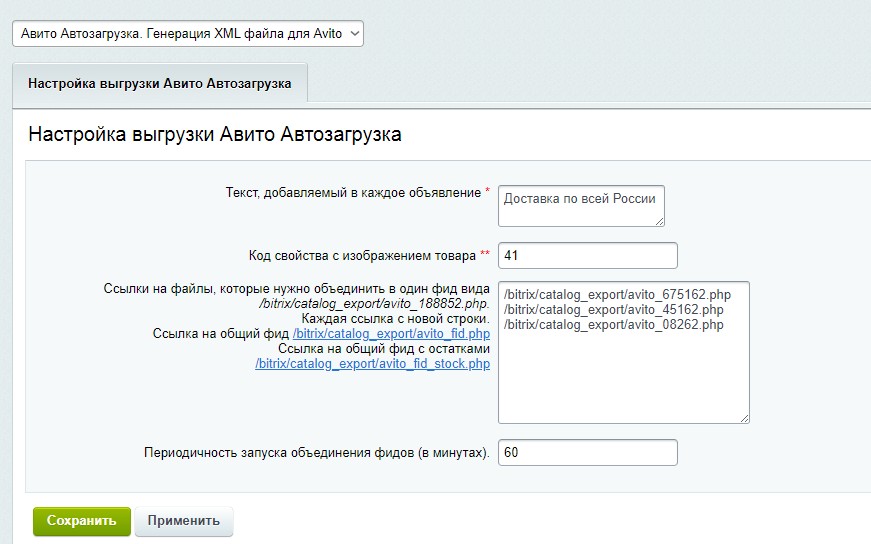
Task: Click the red double asterisk beside the property code label
Action: pos(485,254)
